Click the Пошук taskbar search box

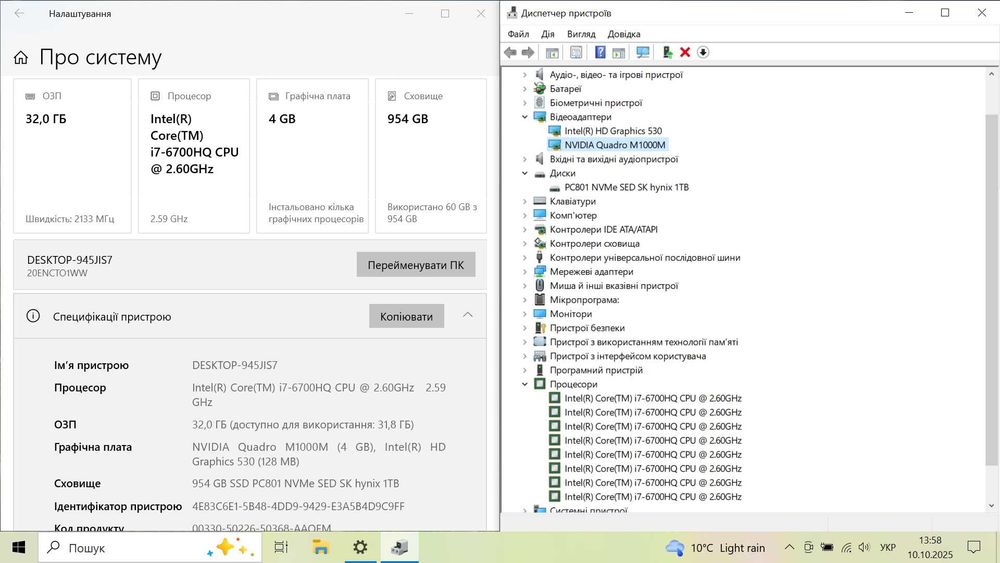(150, 548)
